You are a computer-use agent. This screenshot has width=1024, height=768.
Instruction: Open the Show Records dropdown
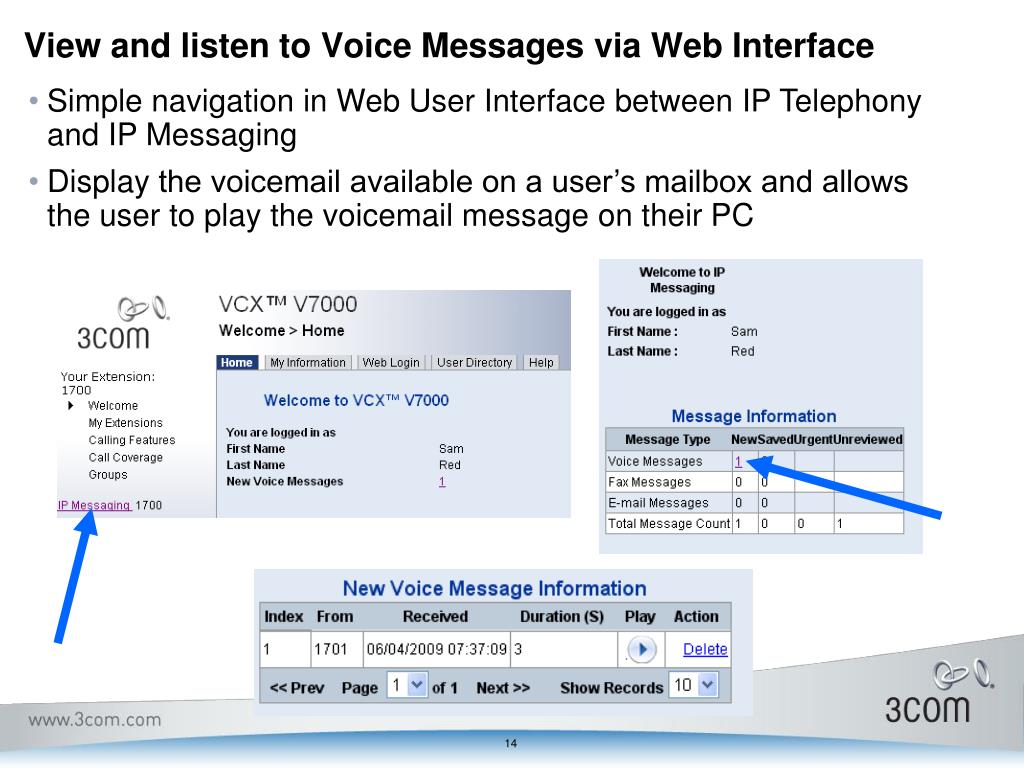[x=694, y=686]
